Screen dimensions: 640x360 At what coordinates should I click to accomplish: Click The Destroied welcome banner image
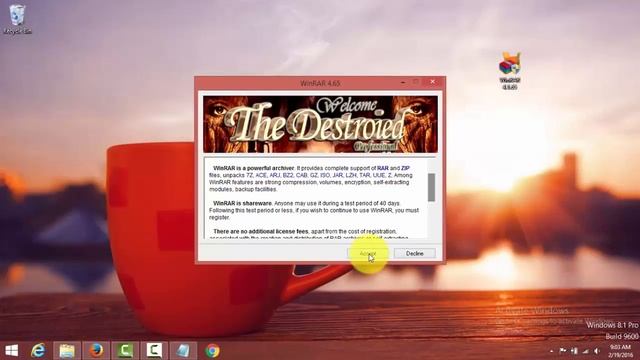point(320,124)
